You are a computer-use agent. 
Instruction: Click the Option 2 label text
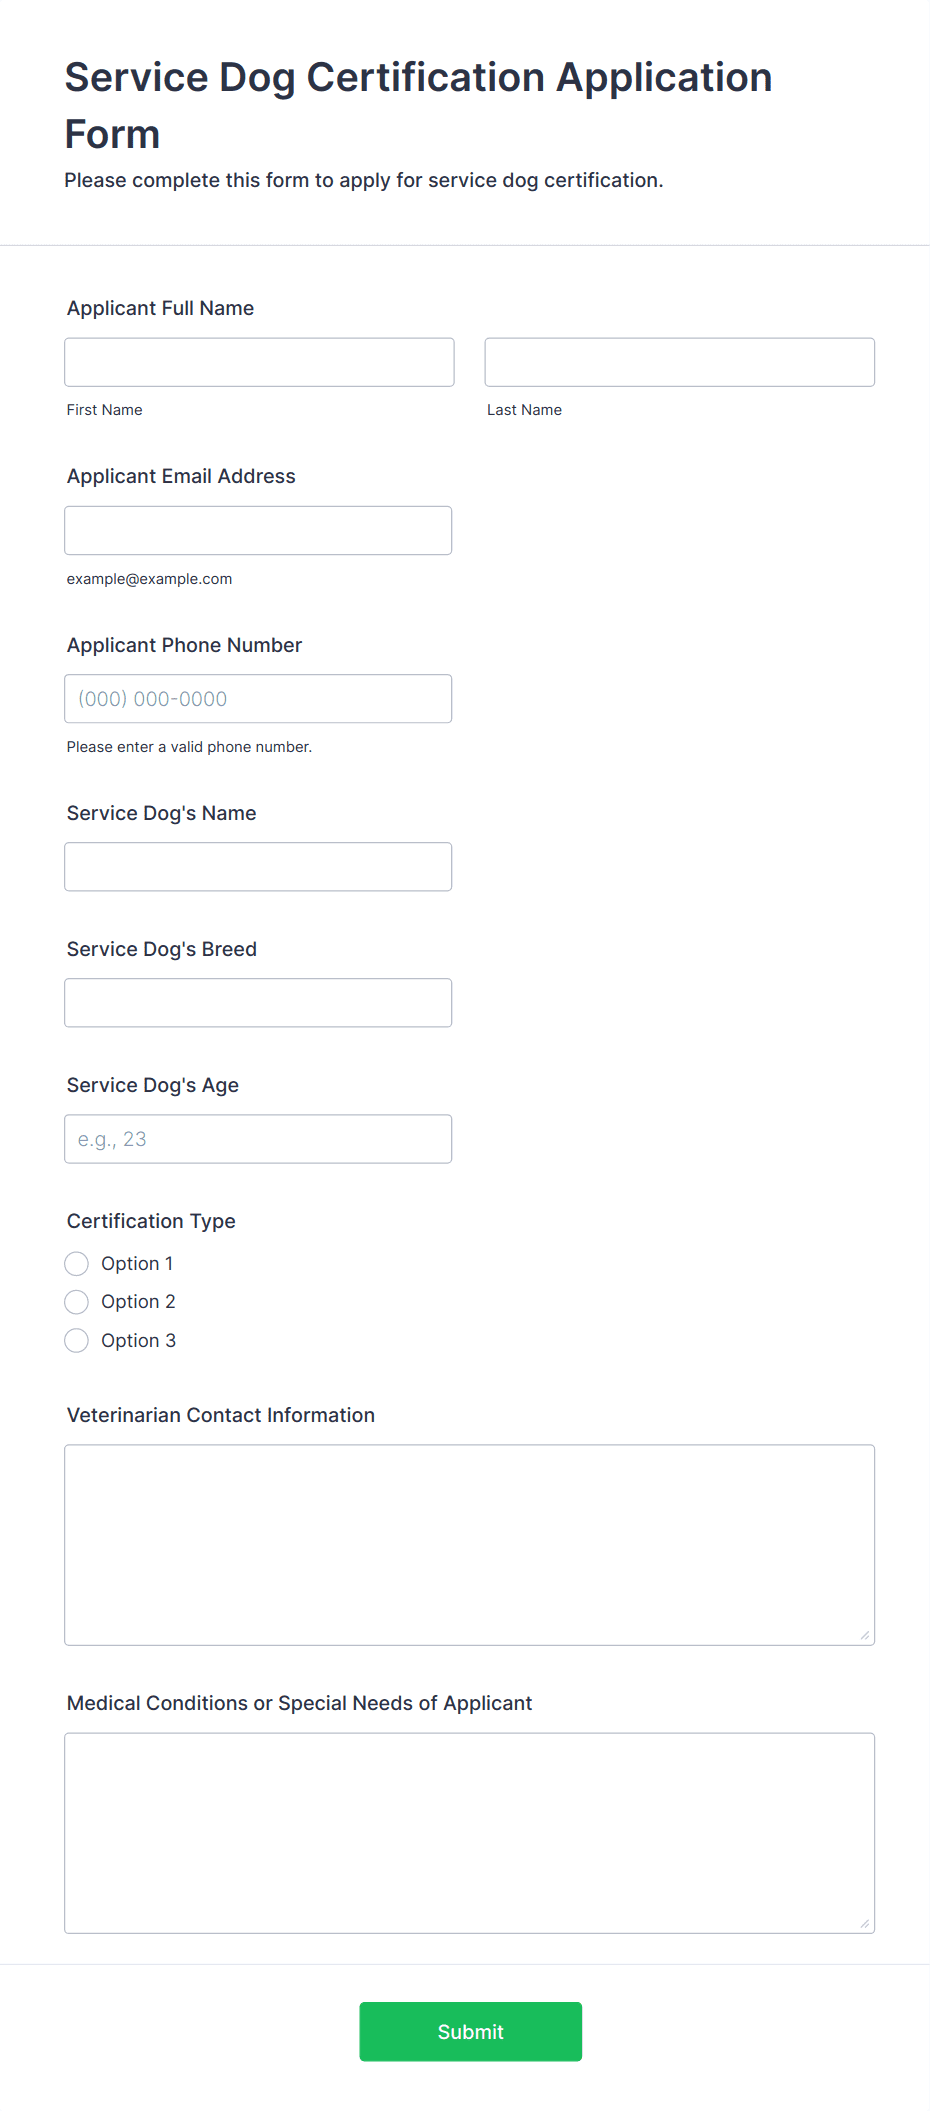click(138, 1302)
